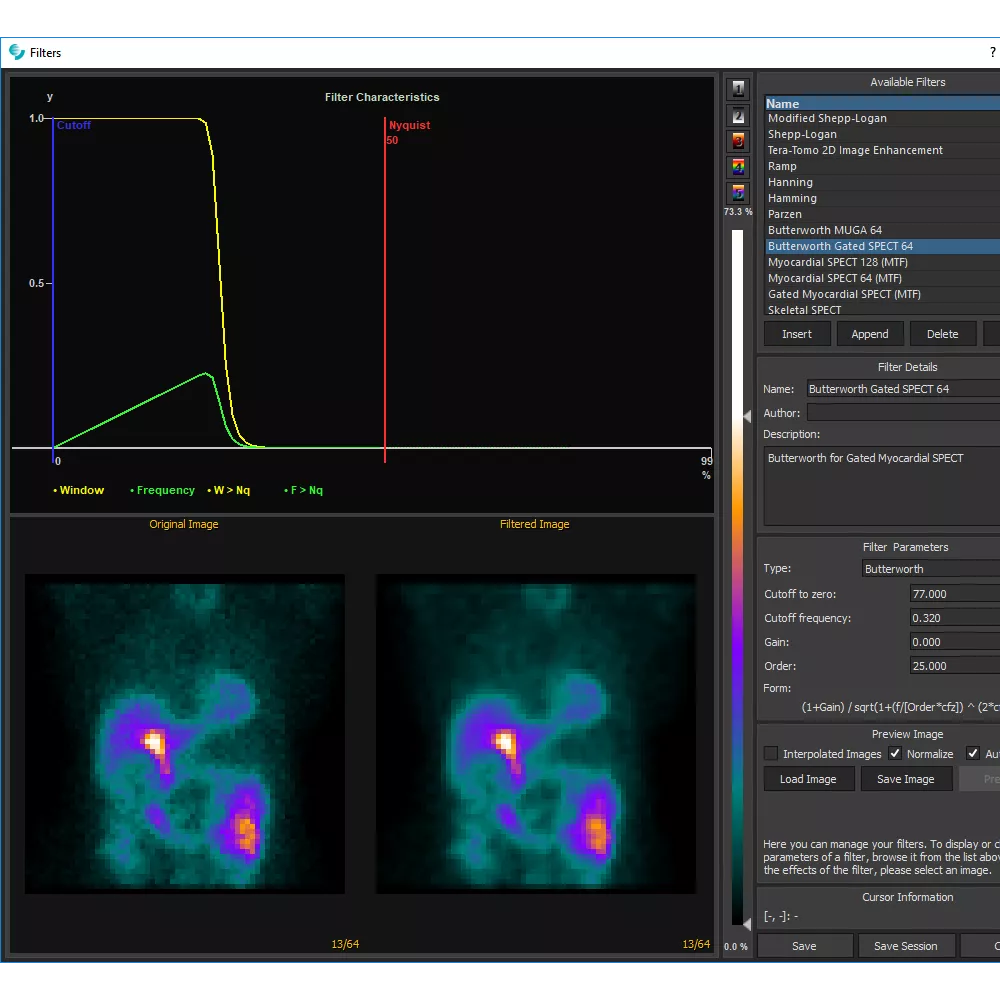Click the Name column header
The height and width of the screenshot is (1000, 1000).
click(882, 103)
